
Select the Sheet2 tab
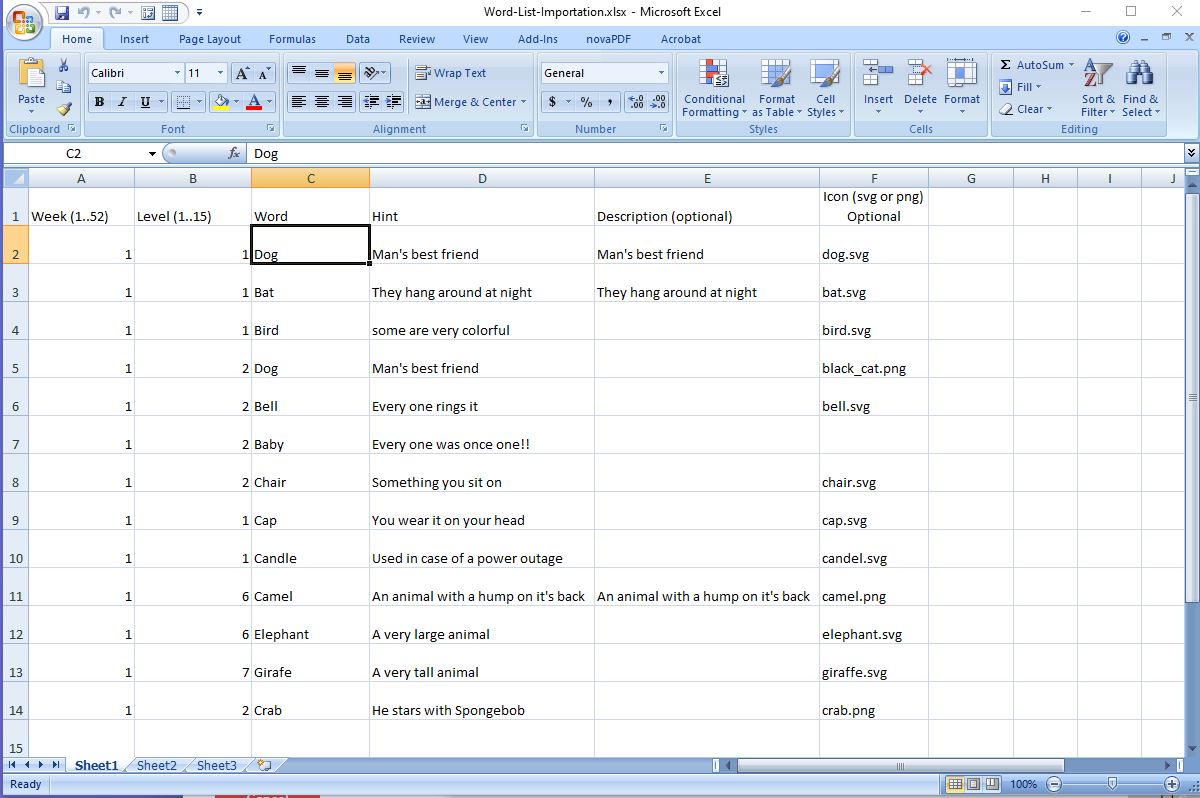[x=155, y=765]
